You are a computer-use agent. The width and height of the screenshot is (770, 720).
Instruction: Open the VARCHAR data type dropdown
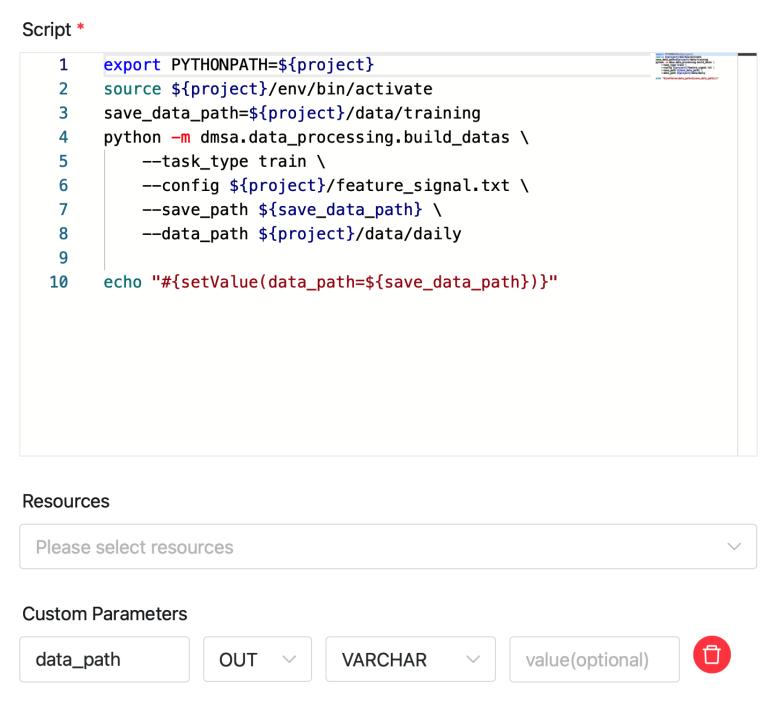click(410, 660)
